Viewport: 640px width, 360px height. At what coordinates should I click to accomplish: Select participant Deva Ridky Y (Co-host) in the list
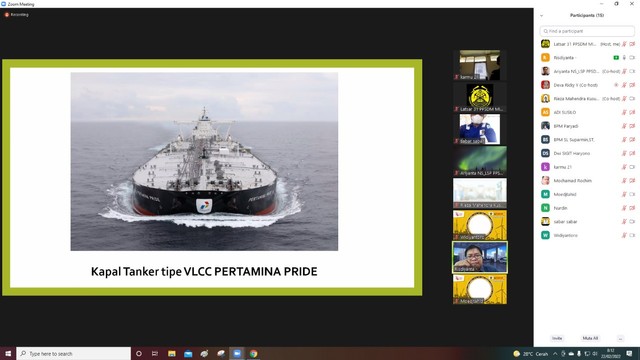click(x=576, y=85)
